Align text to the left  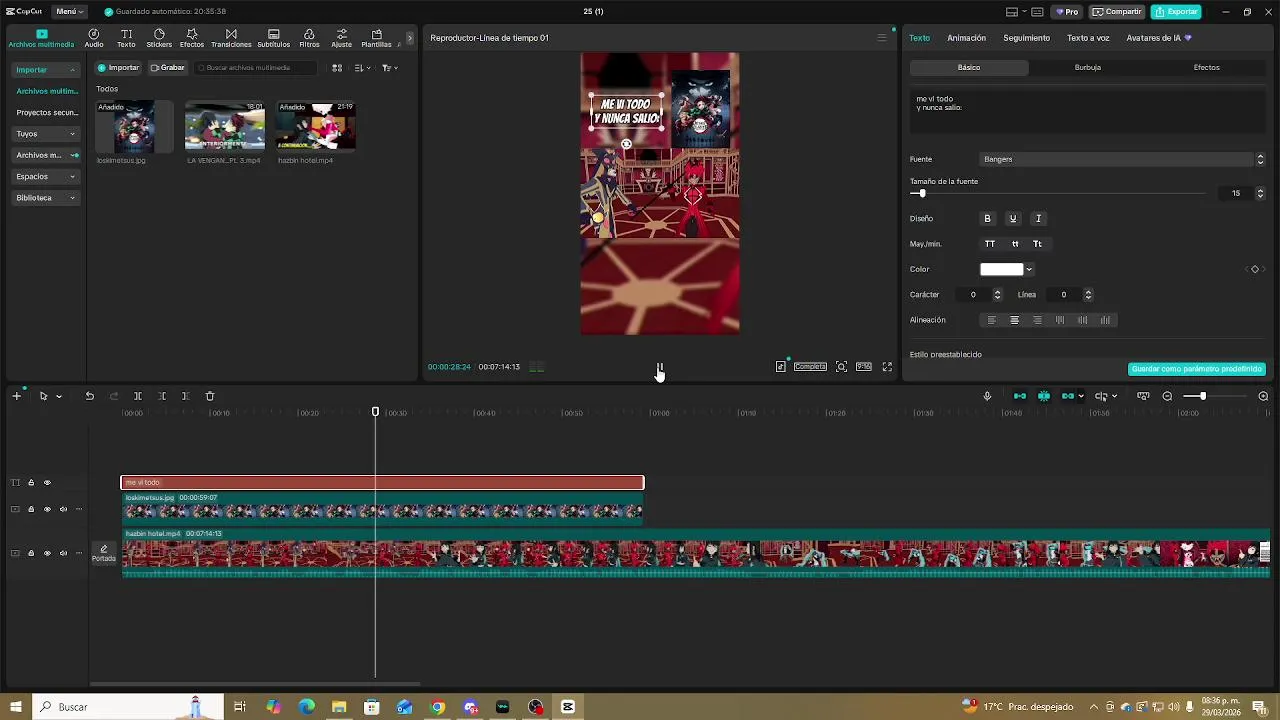tap(992, 320)
